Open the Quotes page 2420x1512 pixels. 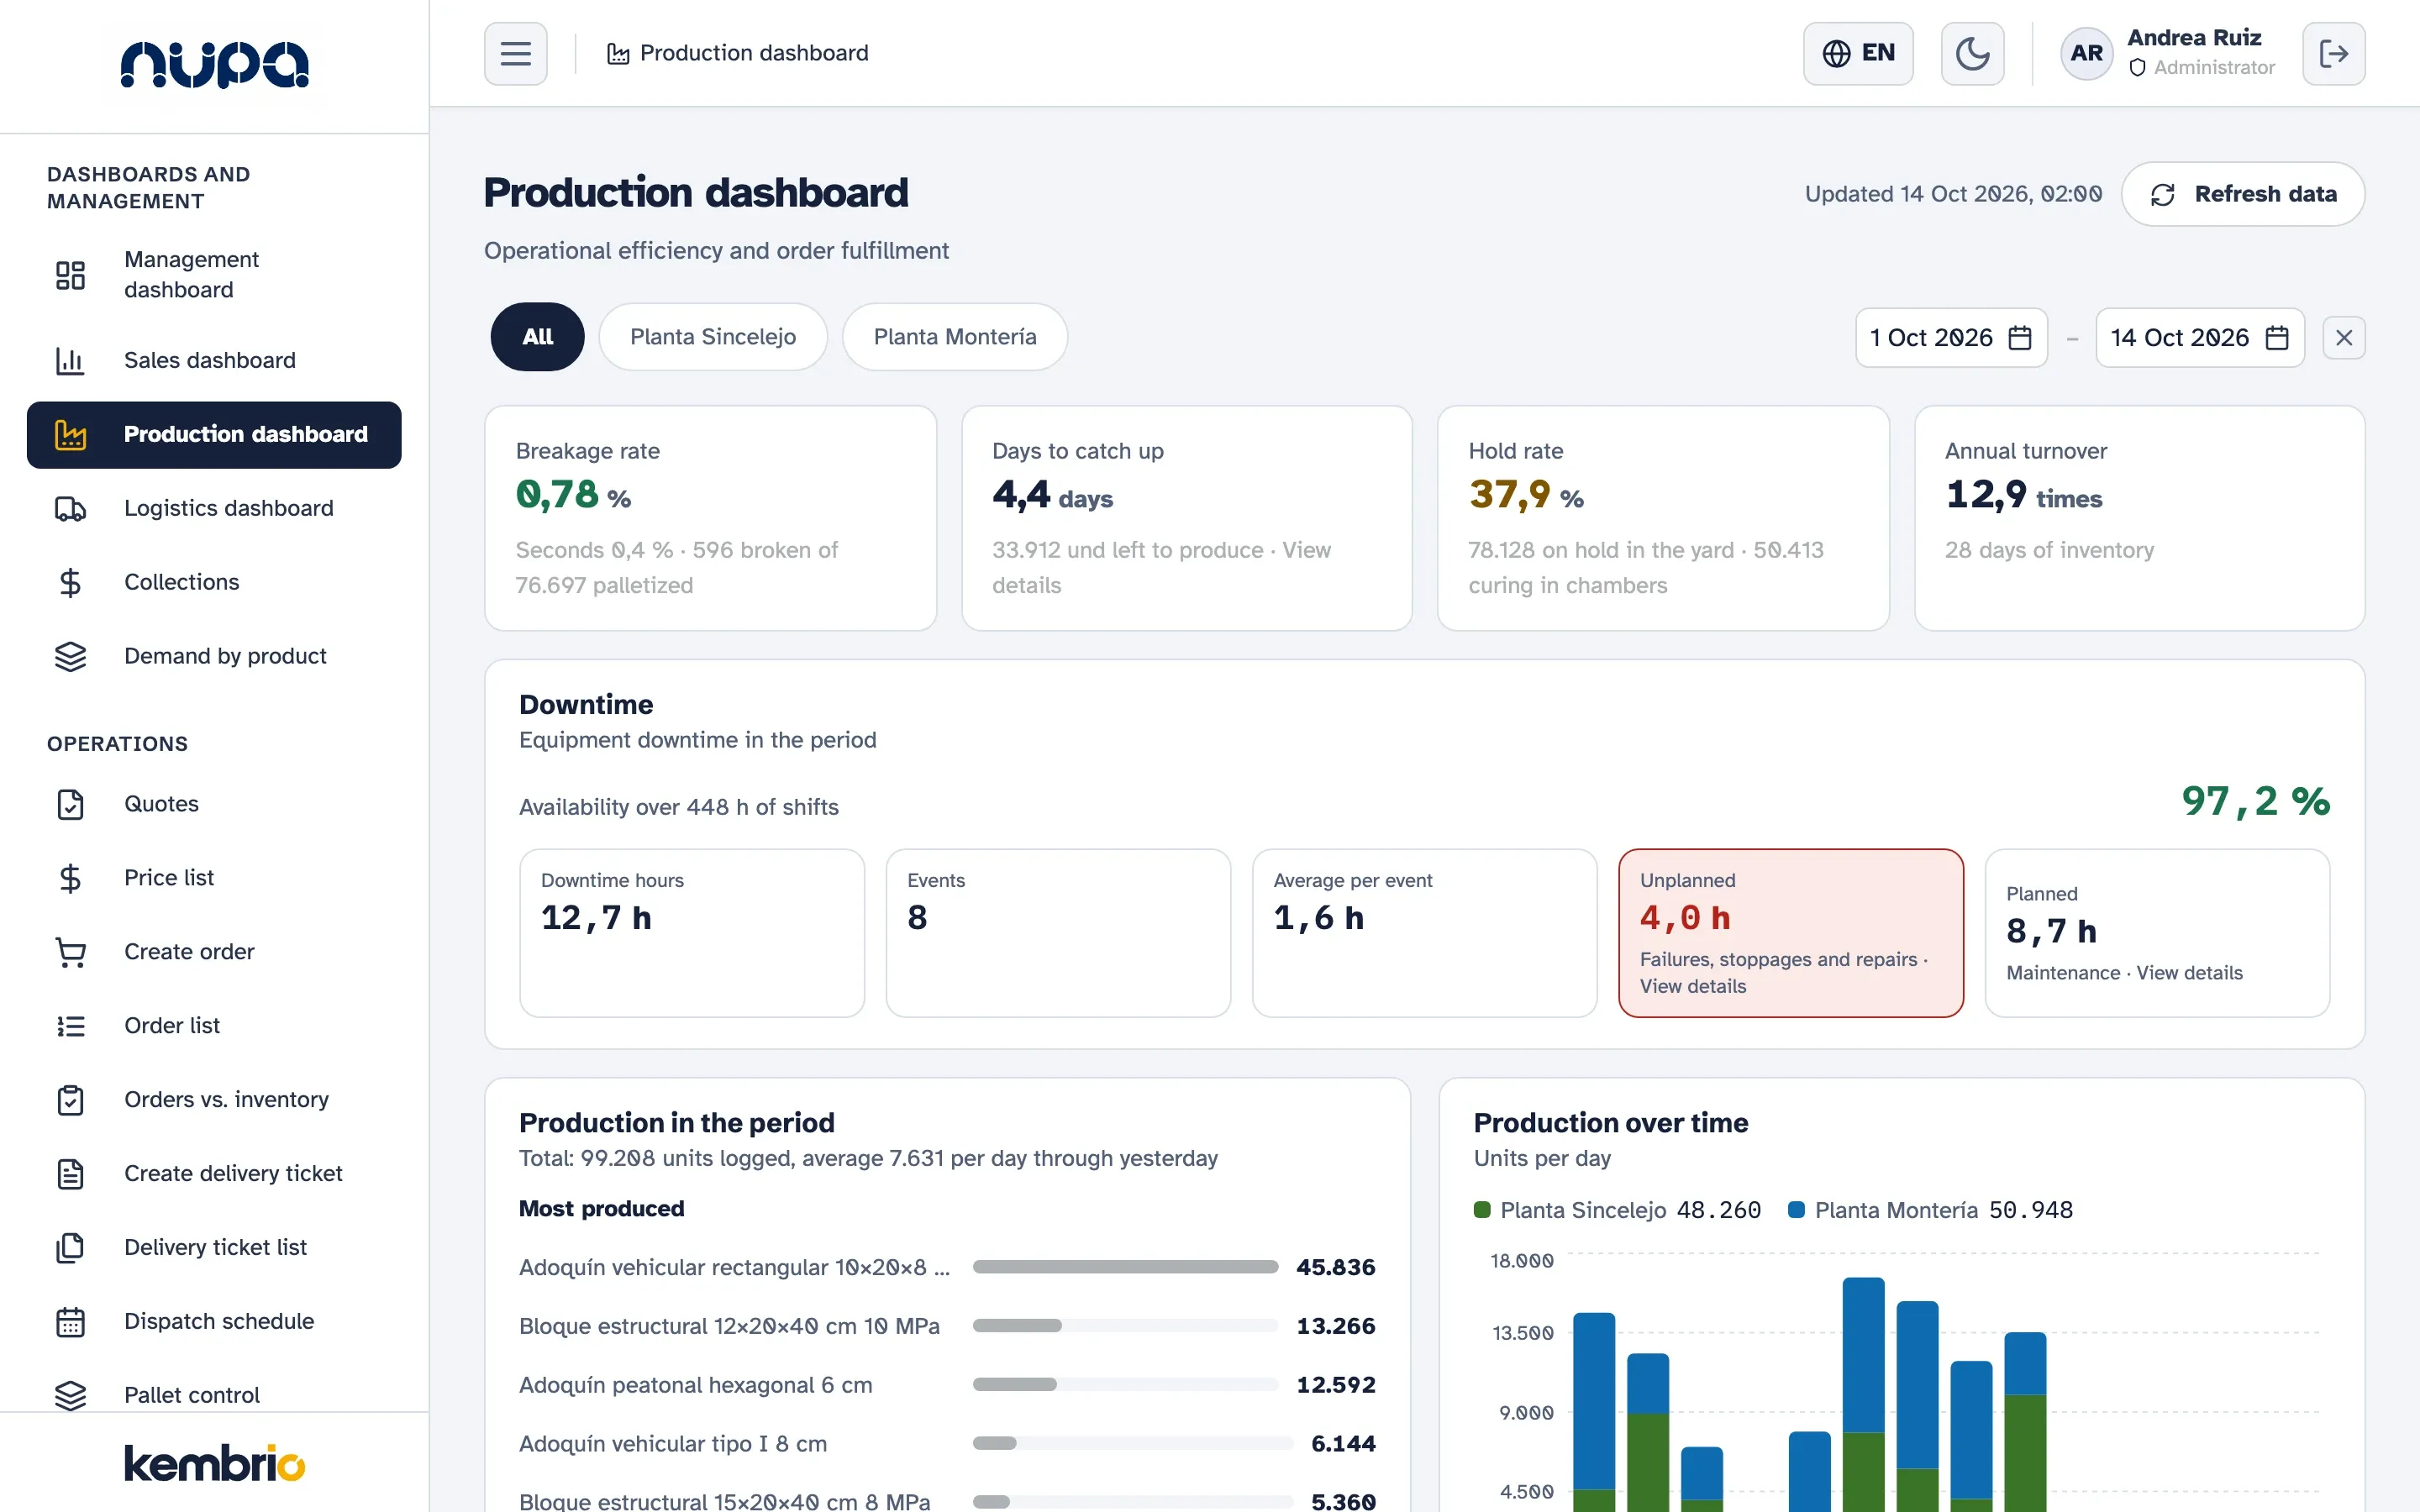coord(214,804)
